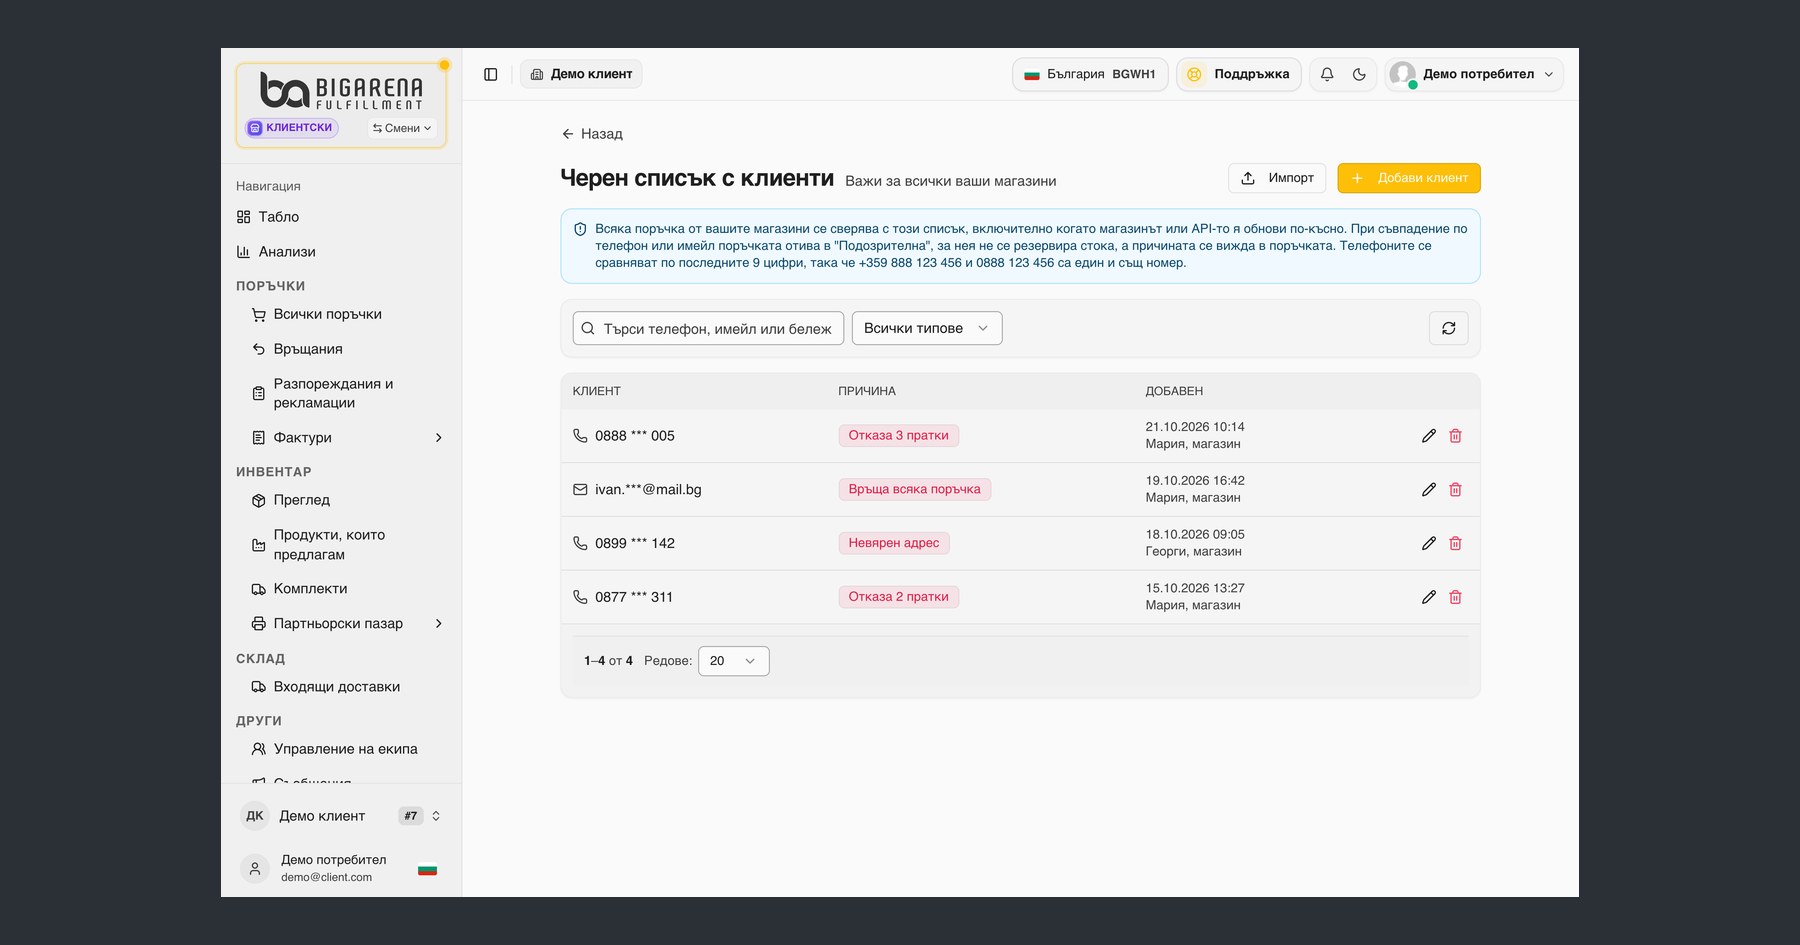
Task: Open Поддръжка support button
Action: pos(1239,74)
